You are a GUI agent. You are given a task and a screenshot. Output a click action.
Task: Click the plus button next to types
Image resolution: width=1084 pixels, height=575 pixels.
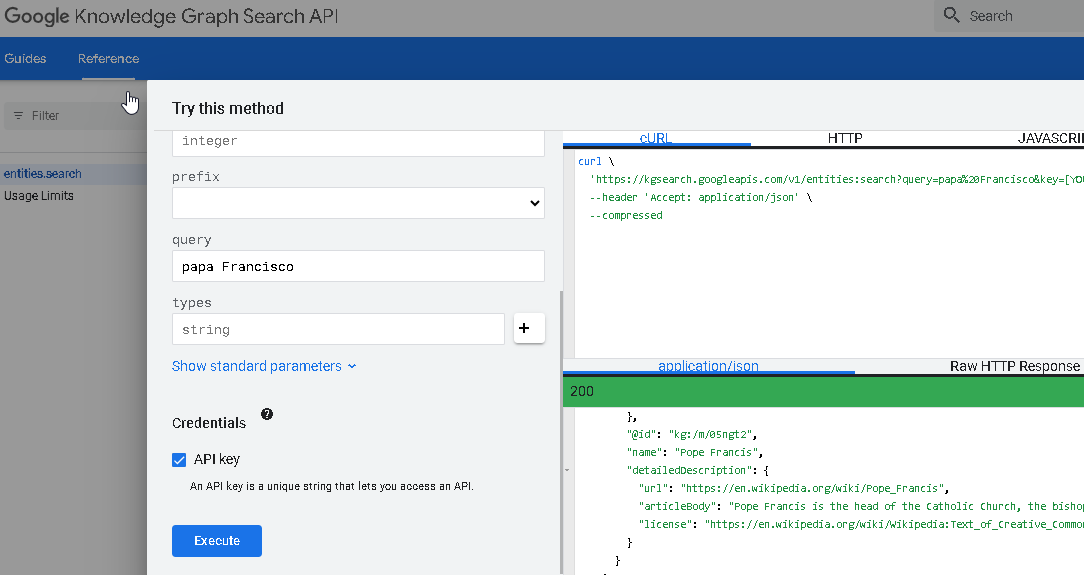pos(530,328)
